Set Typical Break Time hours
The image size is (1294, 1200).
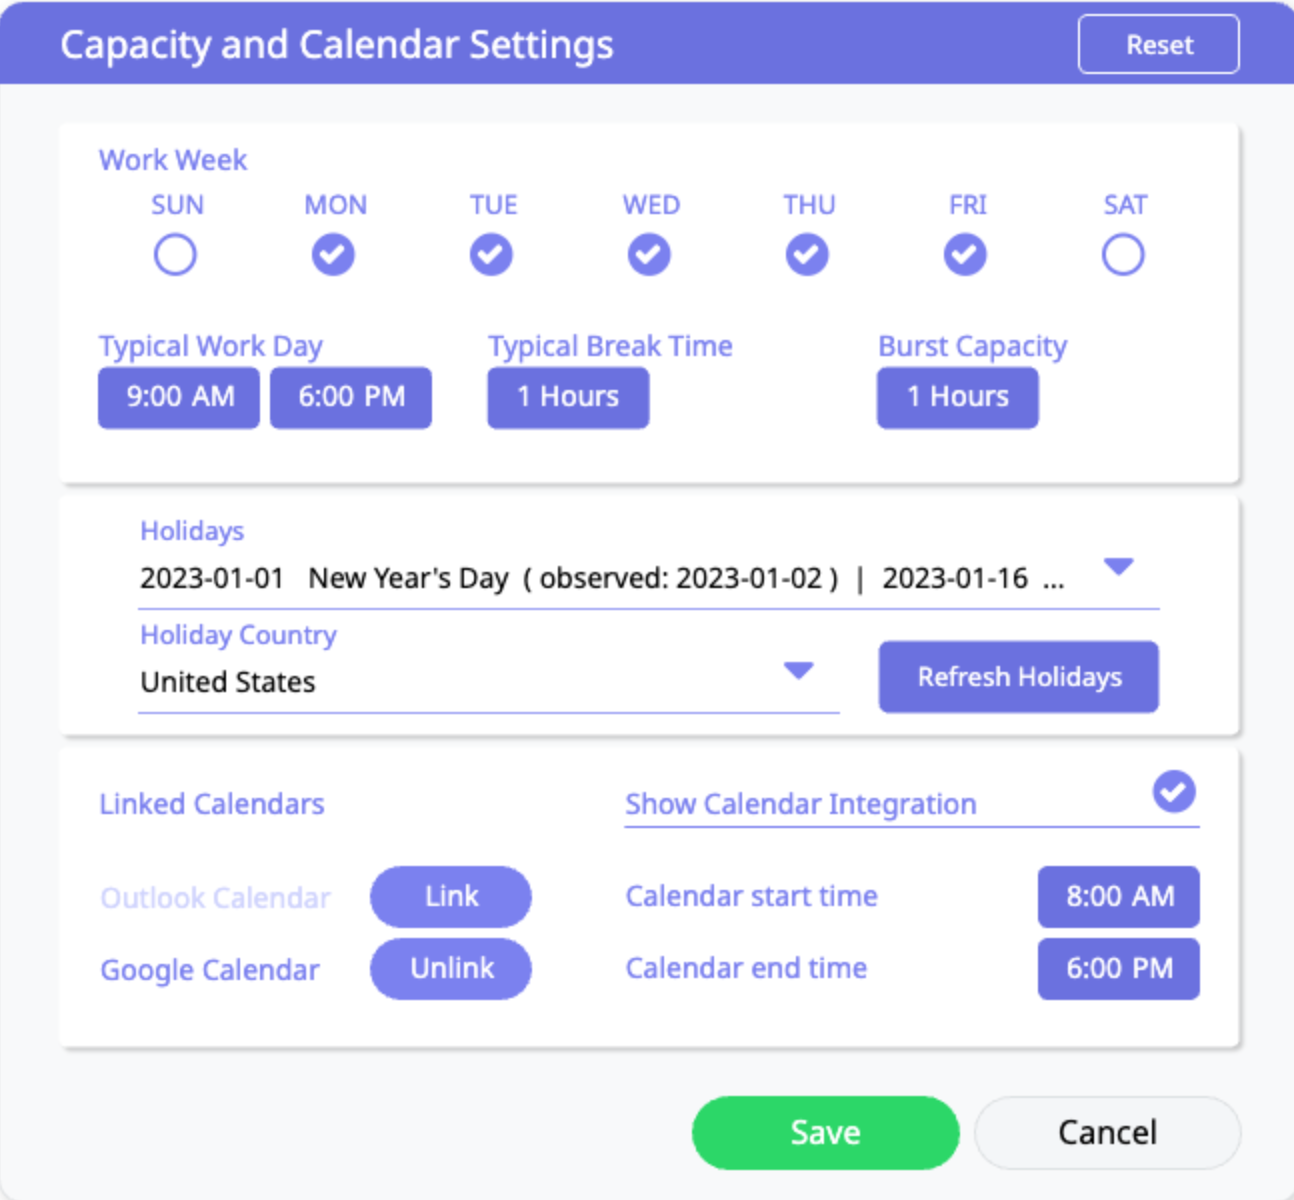(x=568, y=397)
